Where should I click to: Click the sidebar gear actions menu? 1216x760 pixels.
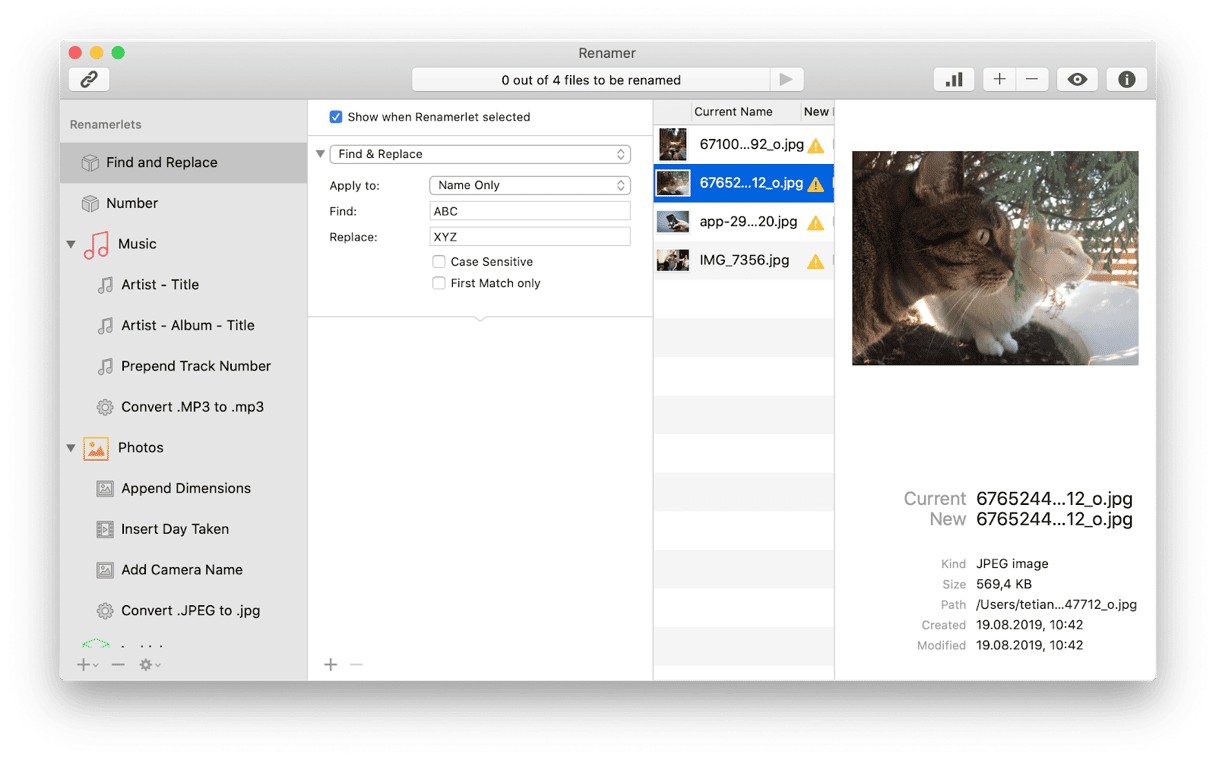click(x=150, y=665)
